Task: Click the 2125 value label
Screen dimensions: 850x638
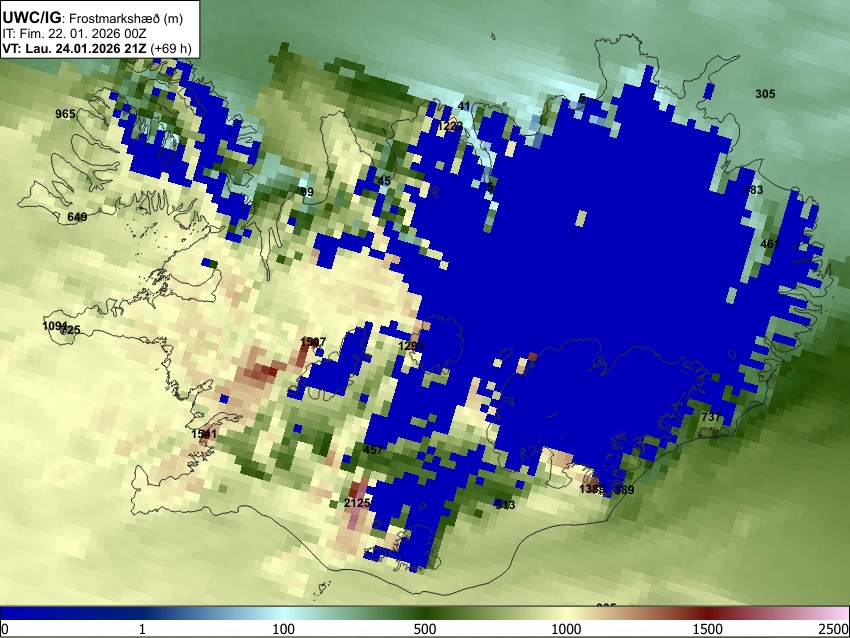Action: pos(357,503)
